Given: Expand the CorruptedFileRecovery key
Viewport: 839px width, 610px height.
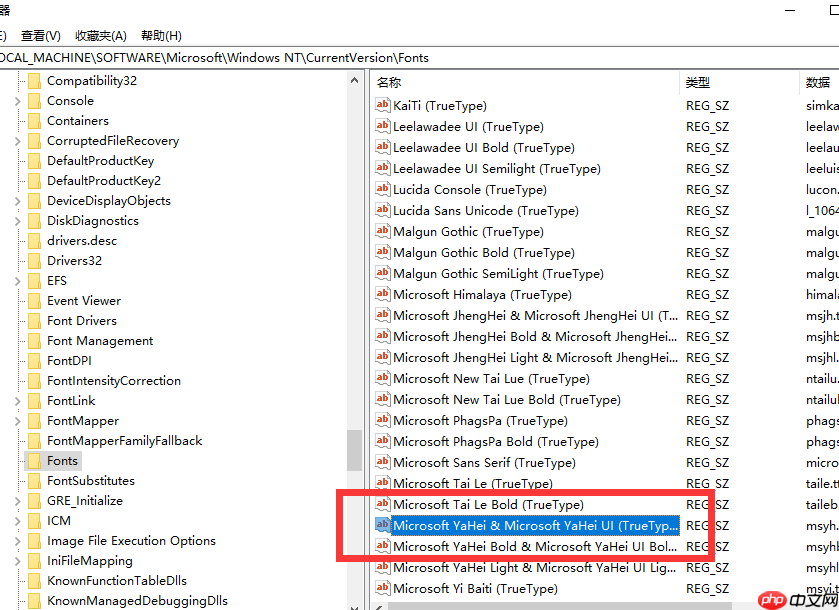Looking at the screenshot, I should (x=17, y=141).
